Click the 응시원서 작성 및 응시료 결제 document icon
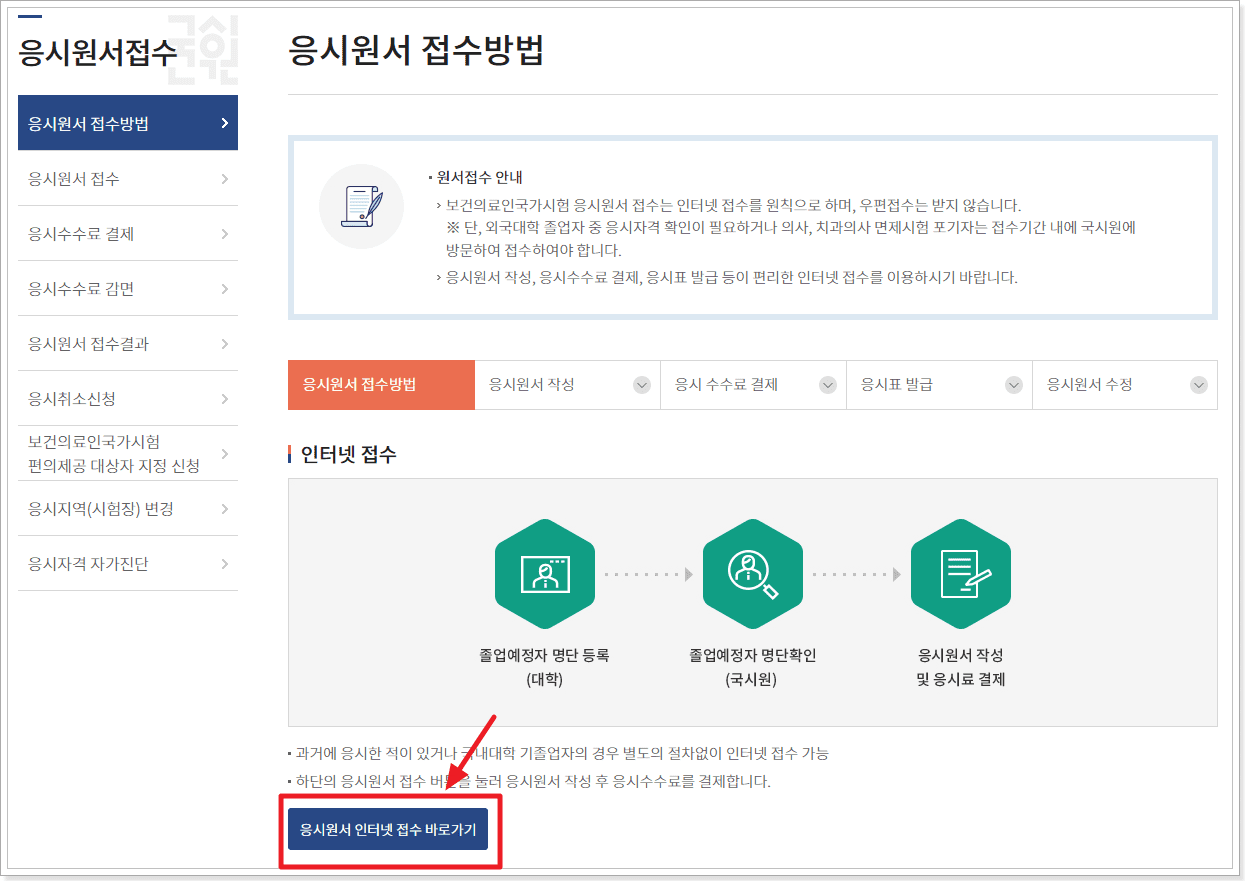1245x881 pixels. point(960,573)
